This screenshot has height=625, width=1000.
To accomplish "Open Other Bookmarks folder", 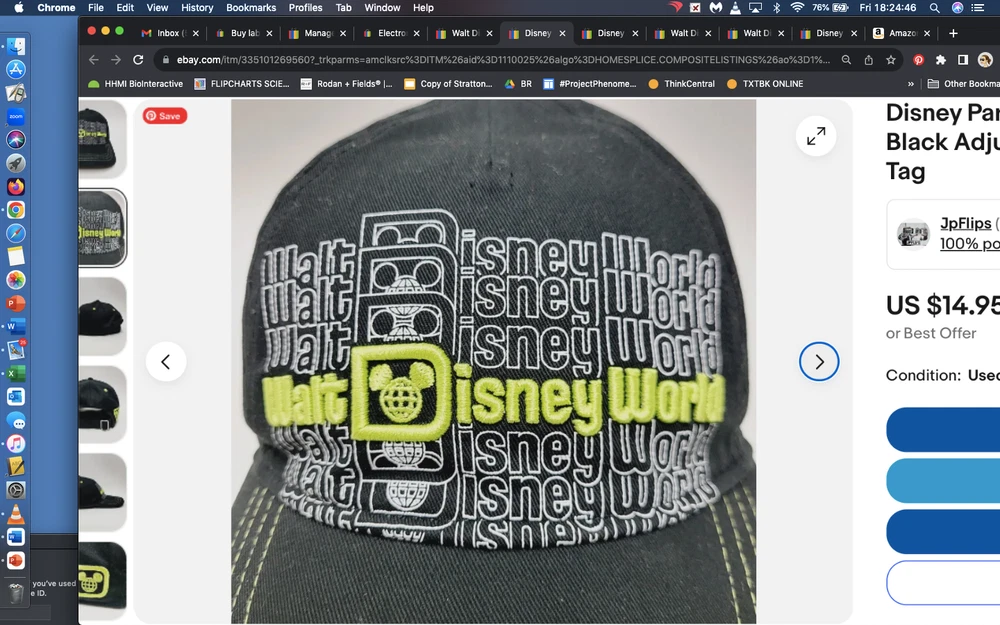I will click(962, 84).
